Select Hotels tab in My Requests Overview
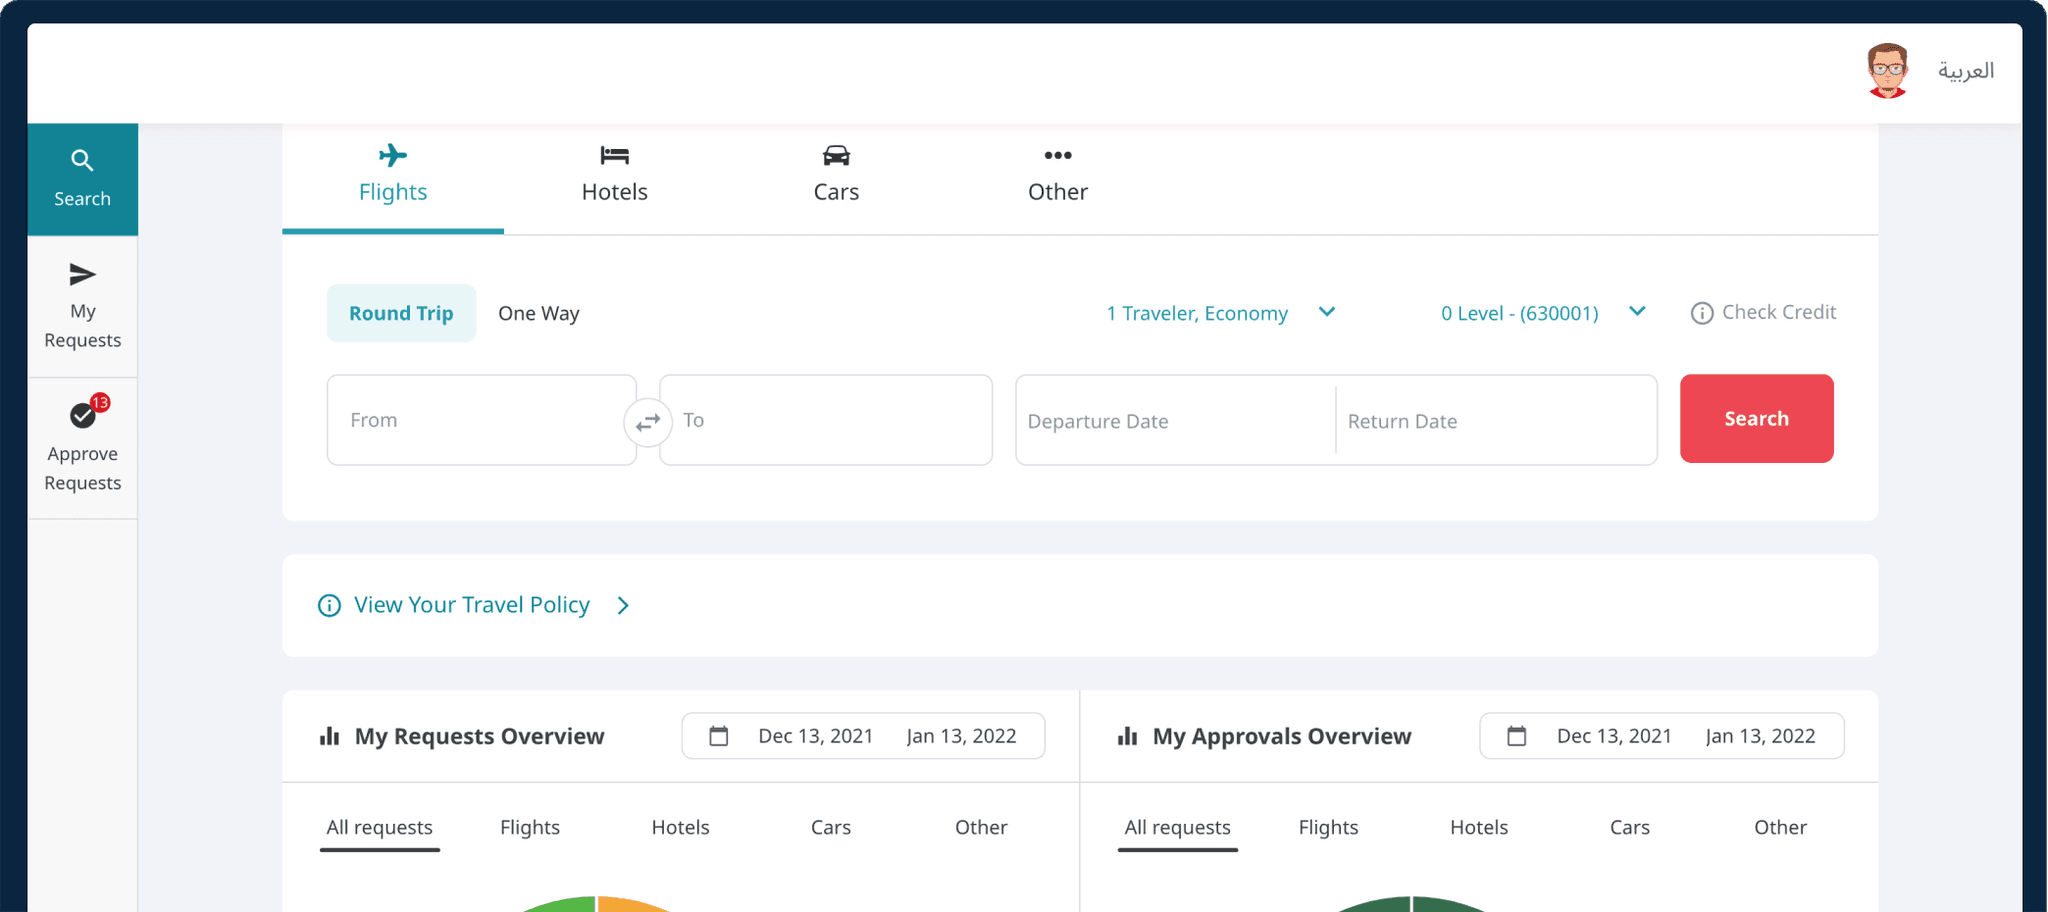The width and height of the screenshot is (2048, 912). coord(680,828)
